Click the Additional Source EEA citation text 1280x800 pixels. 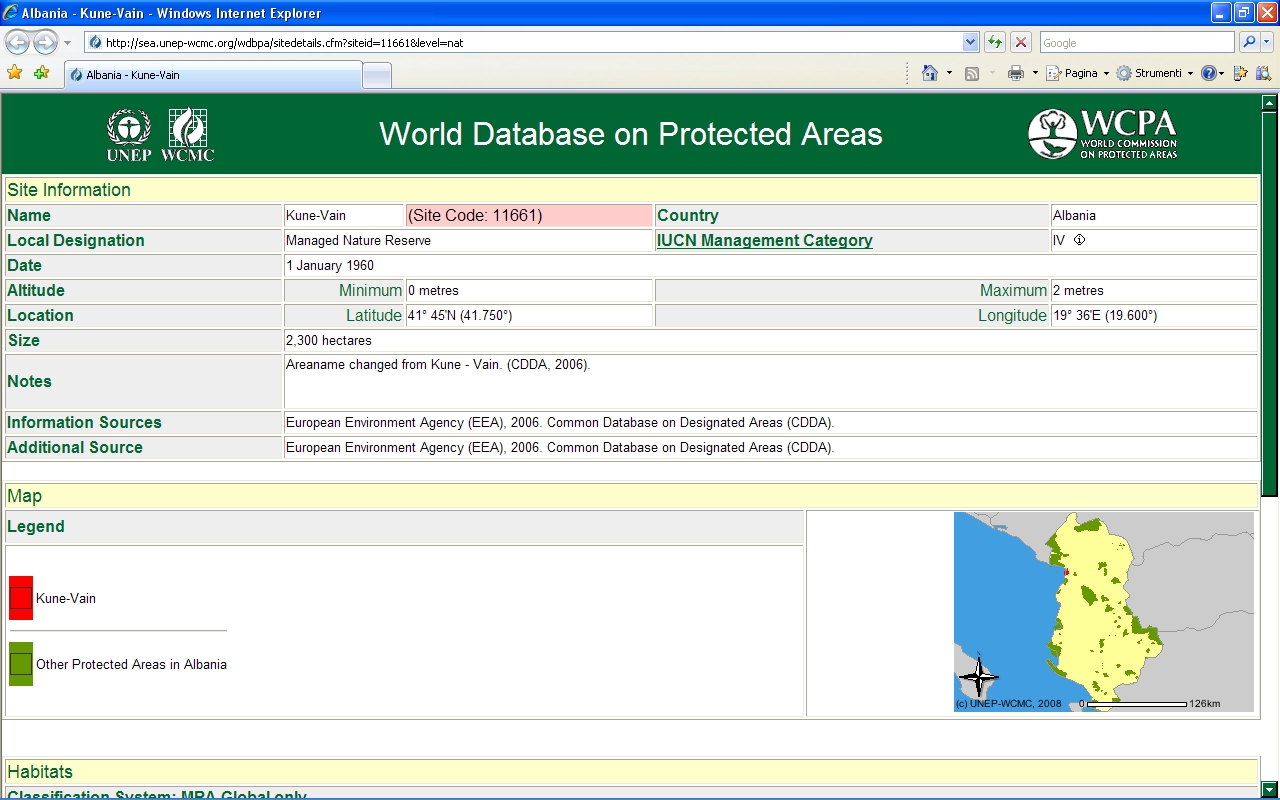click(x=560, y=448)
